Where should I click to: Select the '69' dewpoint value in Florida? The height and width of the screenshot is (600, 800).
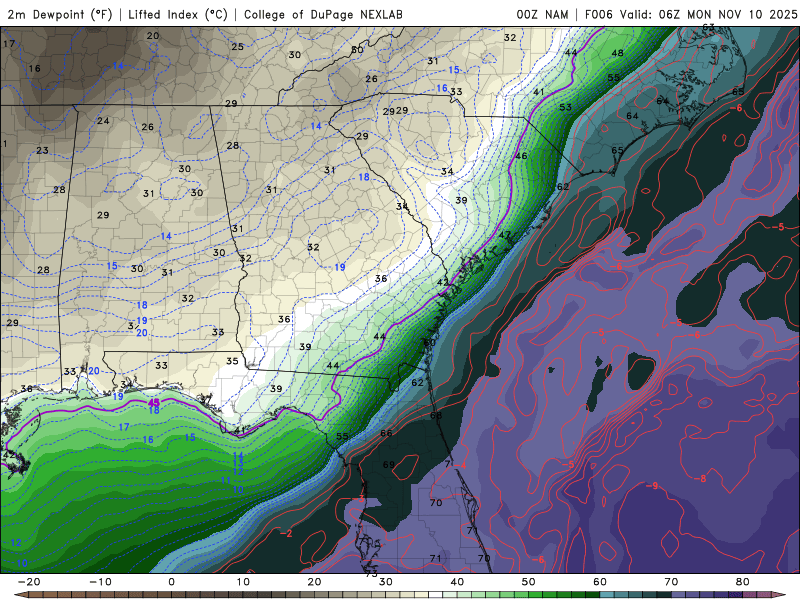(389, 464)
